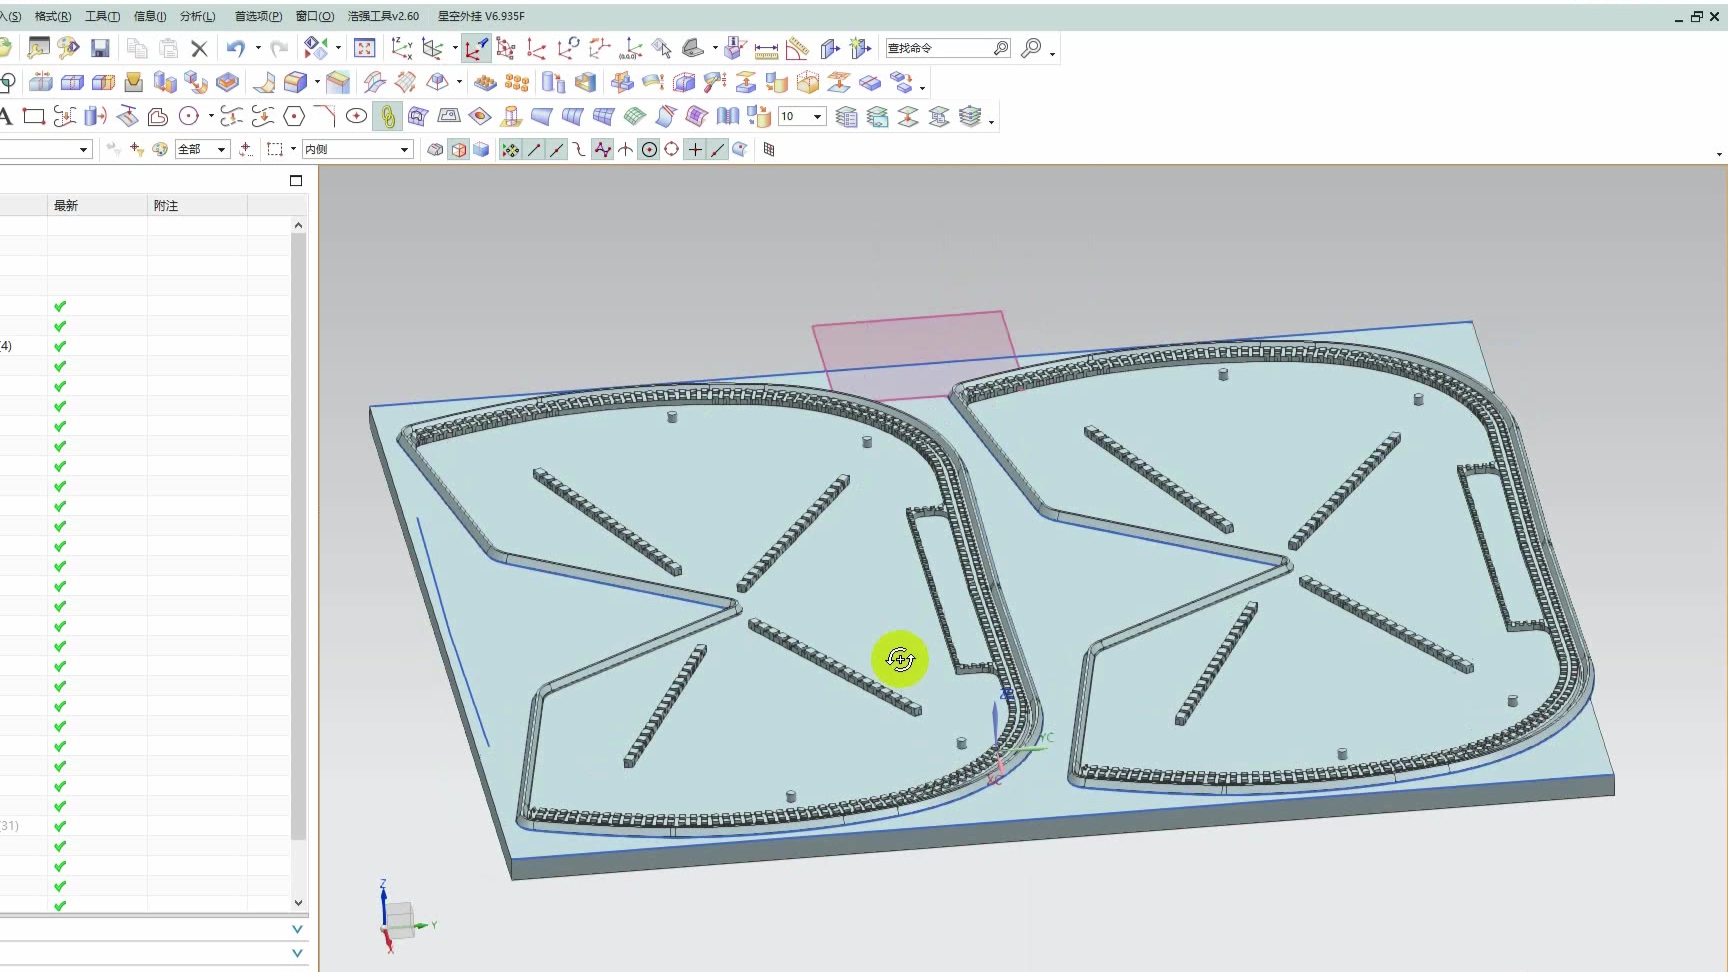1728x972 pixels.
Task: Toggle the Snap to Grid icon
Action: coord(769,149)
